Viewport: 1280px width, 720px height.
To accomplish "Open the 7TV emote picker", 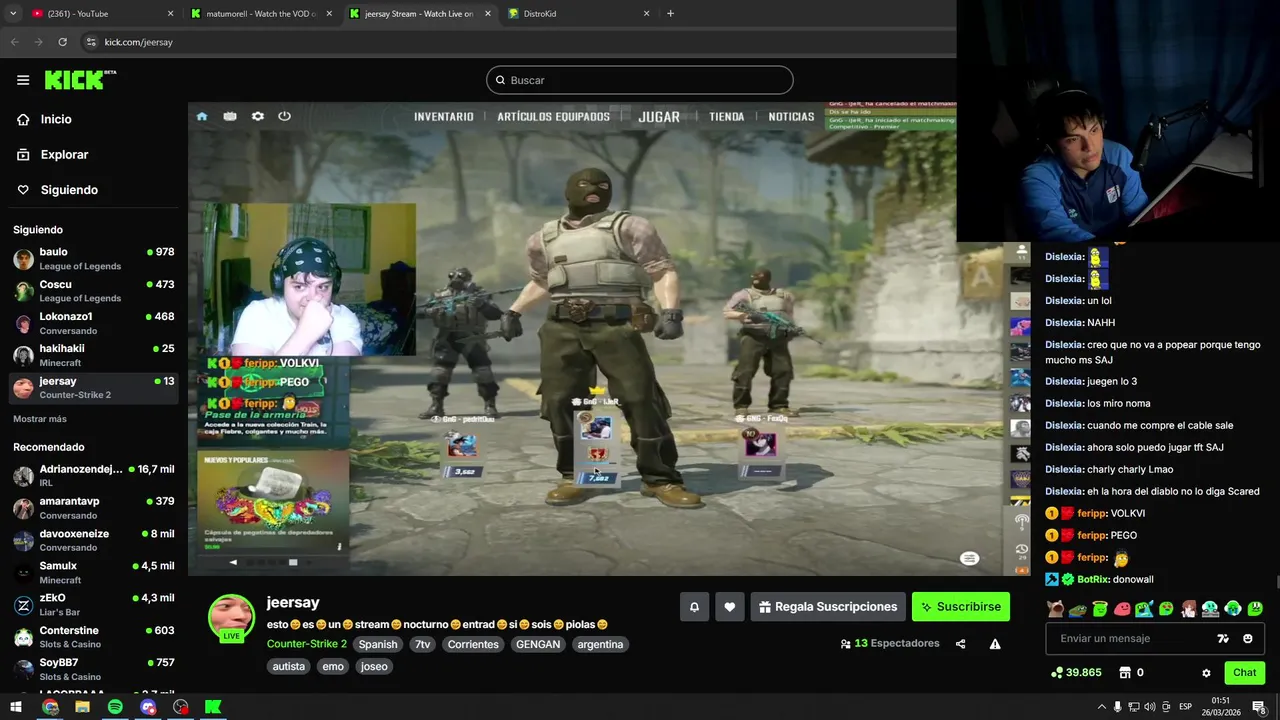I will [x=1223, y=639].
